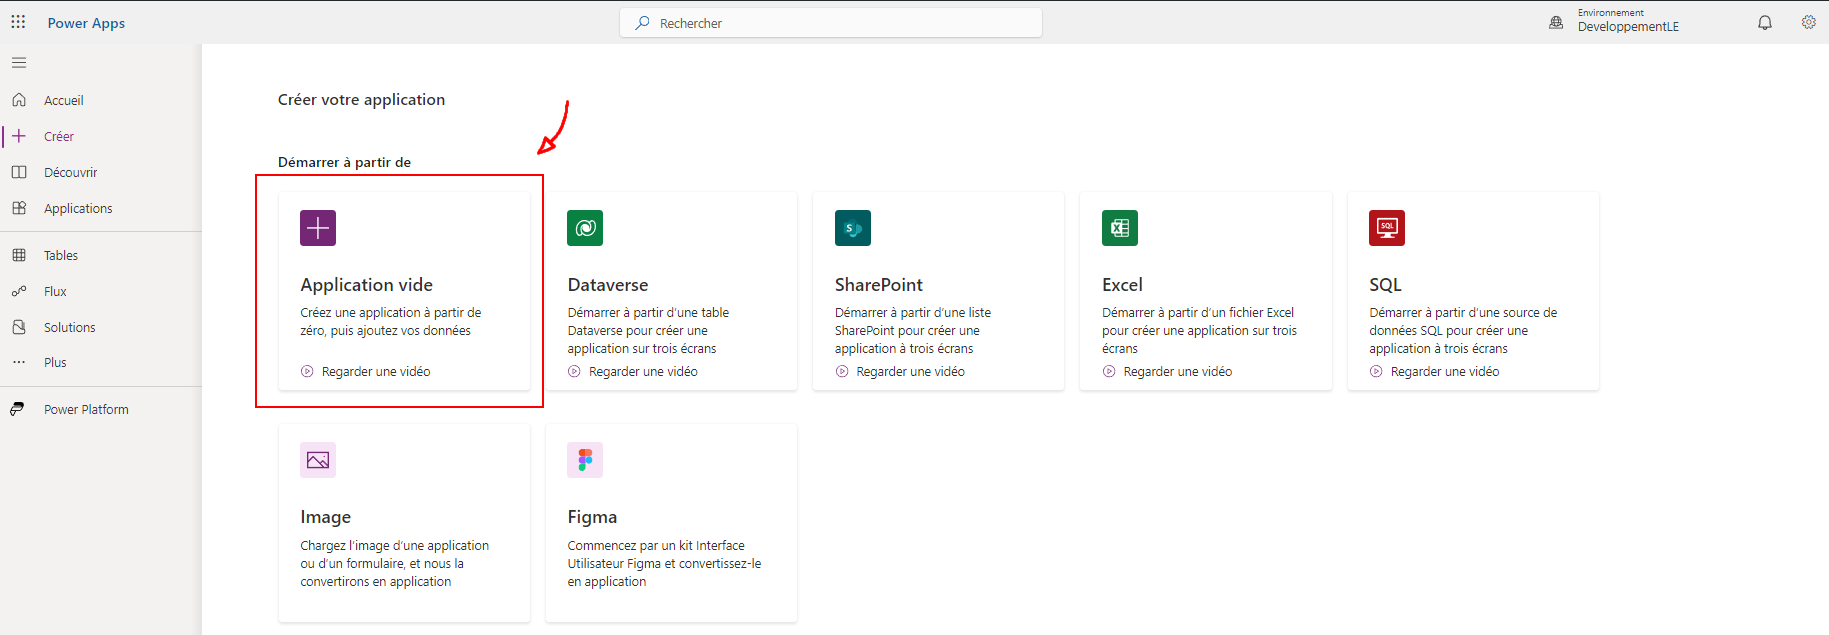Click the Solutions icon in sidebar
The height and width of the screenshot is (635, 1829).
[x=19, y=327]
